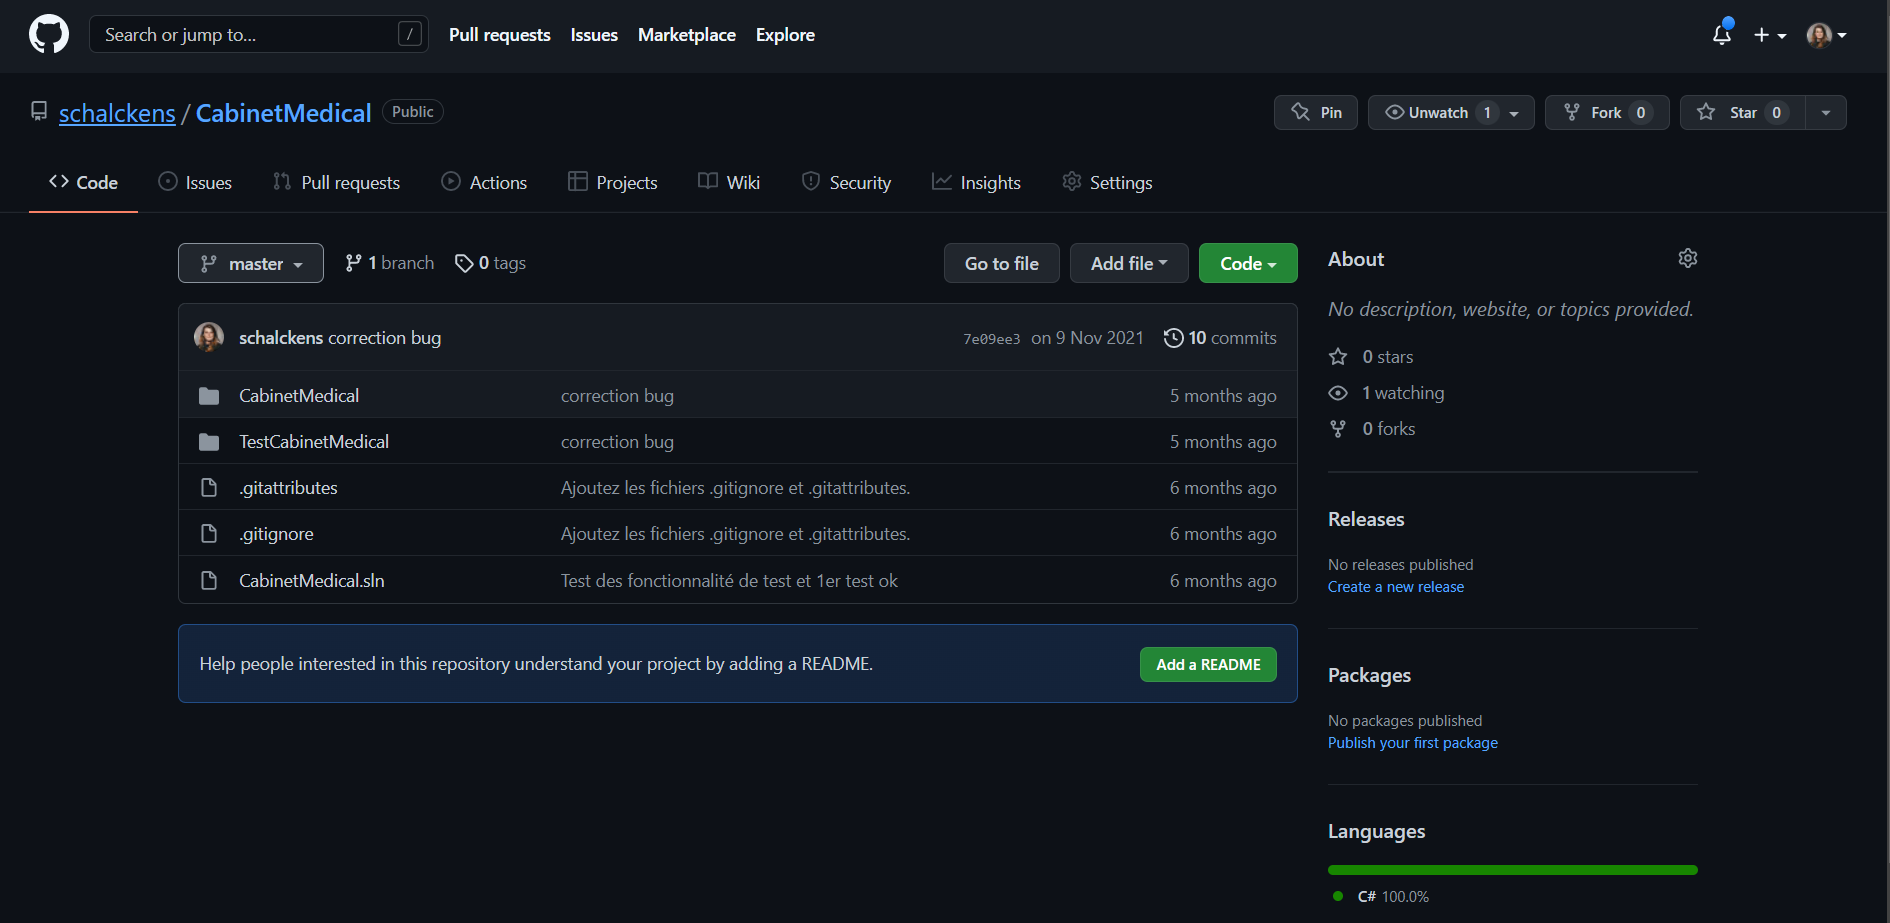This screenshot has height=923, width=1890.
Task: Expand the star lists dropdown arrow
Action: point(1826,112)
